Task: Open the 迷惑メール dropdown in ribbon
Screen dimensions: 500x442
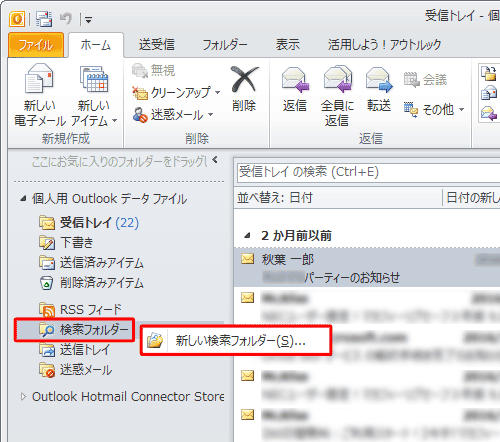Action: pos(210,115)
